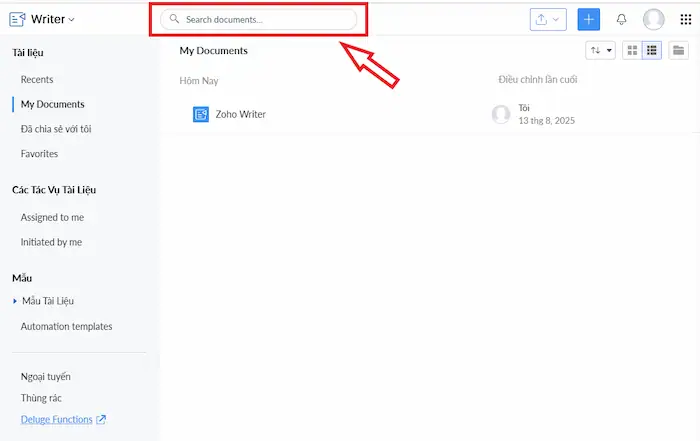Screen dimensions: 700x441
Task: Open the user profile avatar
Action: click(654, 19)
